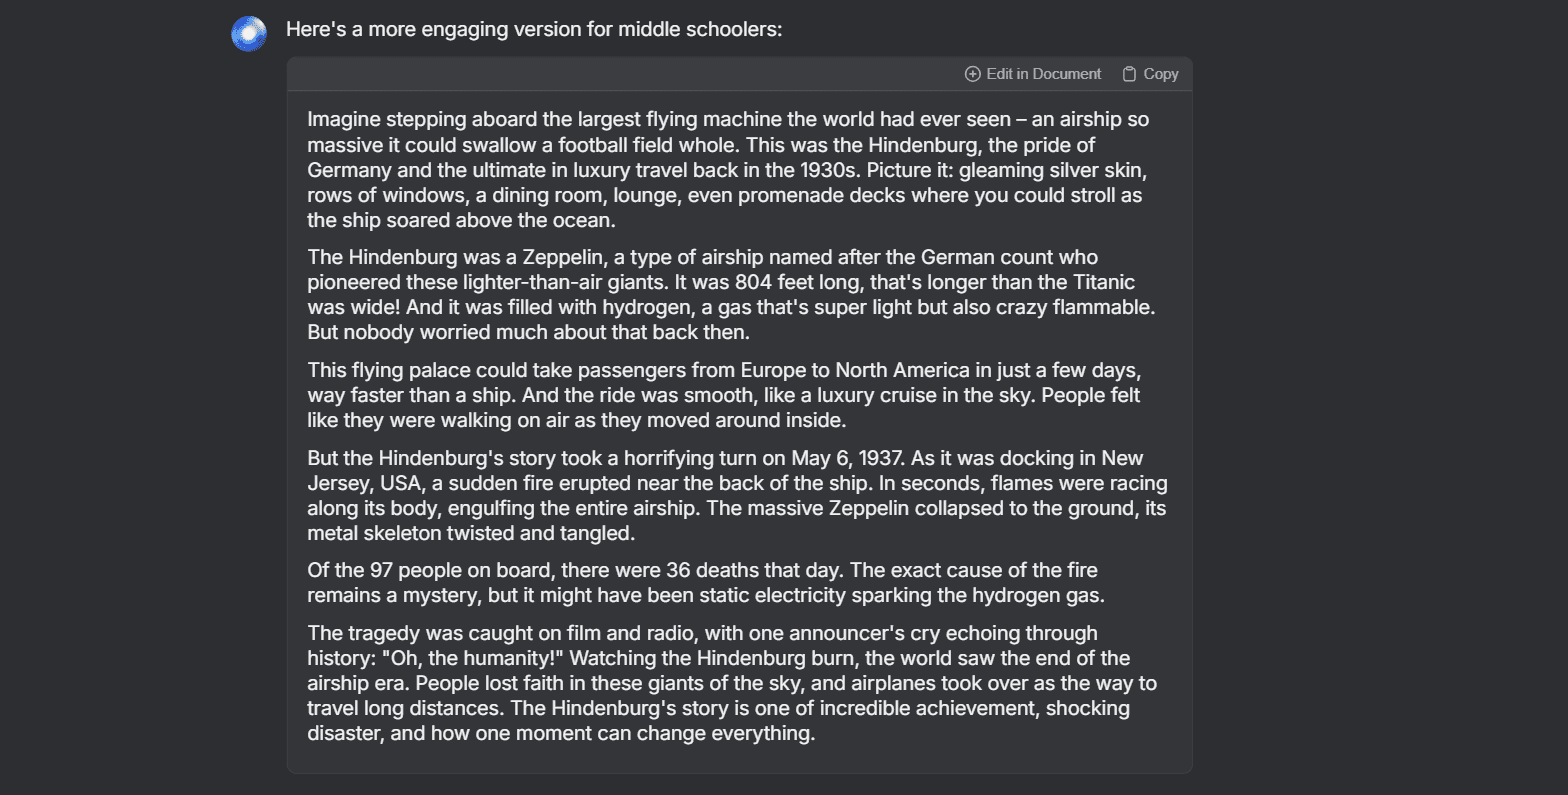Click the paragraph about May 6, 1937
Screen dimensions: 1568x795
pos(737,495)
